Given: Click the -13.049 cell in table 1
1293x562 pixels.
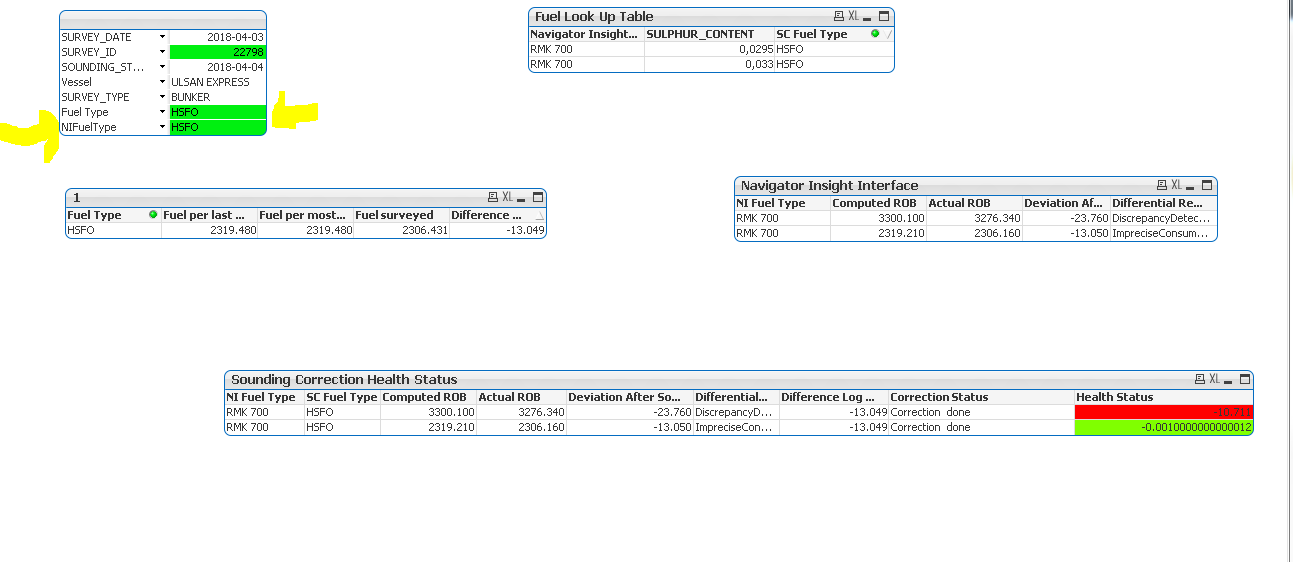Looking at the screenshot, I should 497,230.
